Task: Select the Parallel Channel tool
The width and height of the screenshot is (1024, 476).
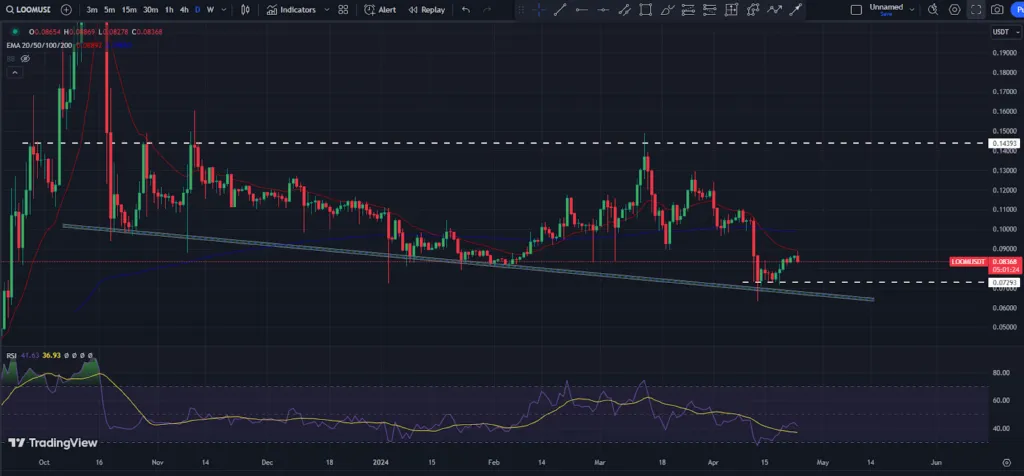Action: coord(624,10)
